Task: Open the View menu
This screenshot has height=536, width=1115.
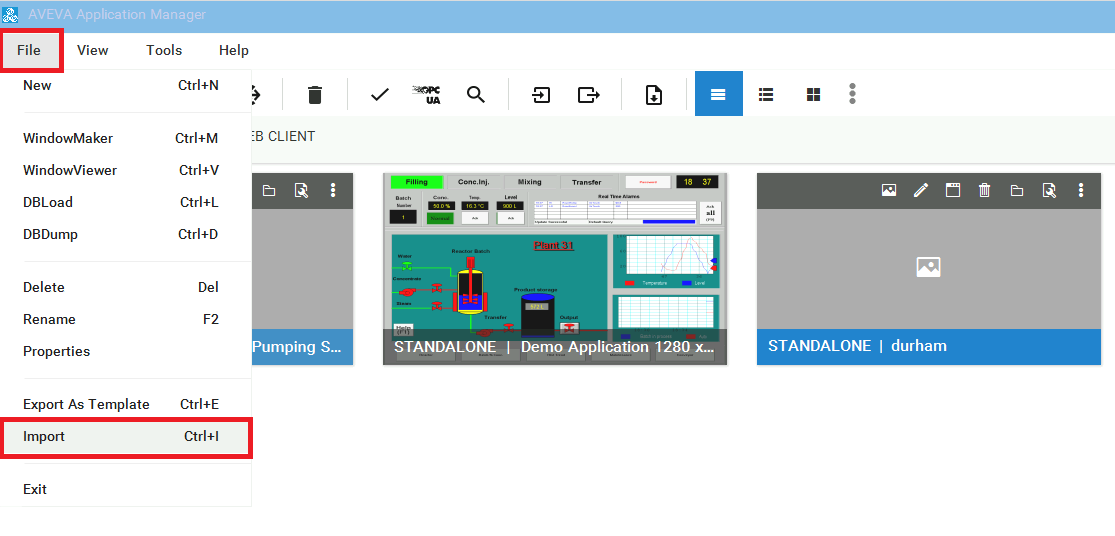Action: coord(92,50)
